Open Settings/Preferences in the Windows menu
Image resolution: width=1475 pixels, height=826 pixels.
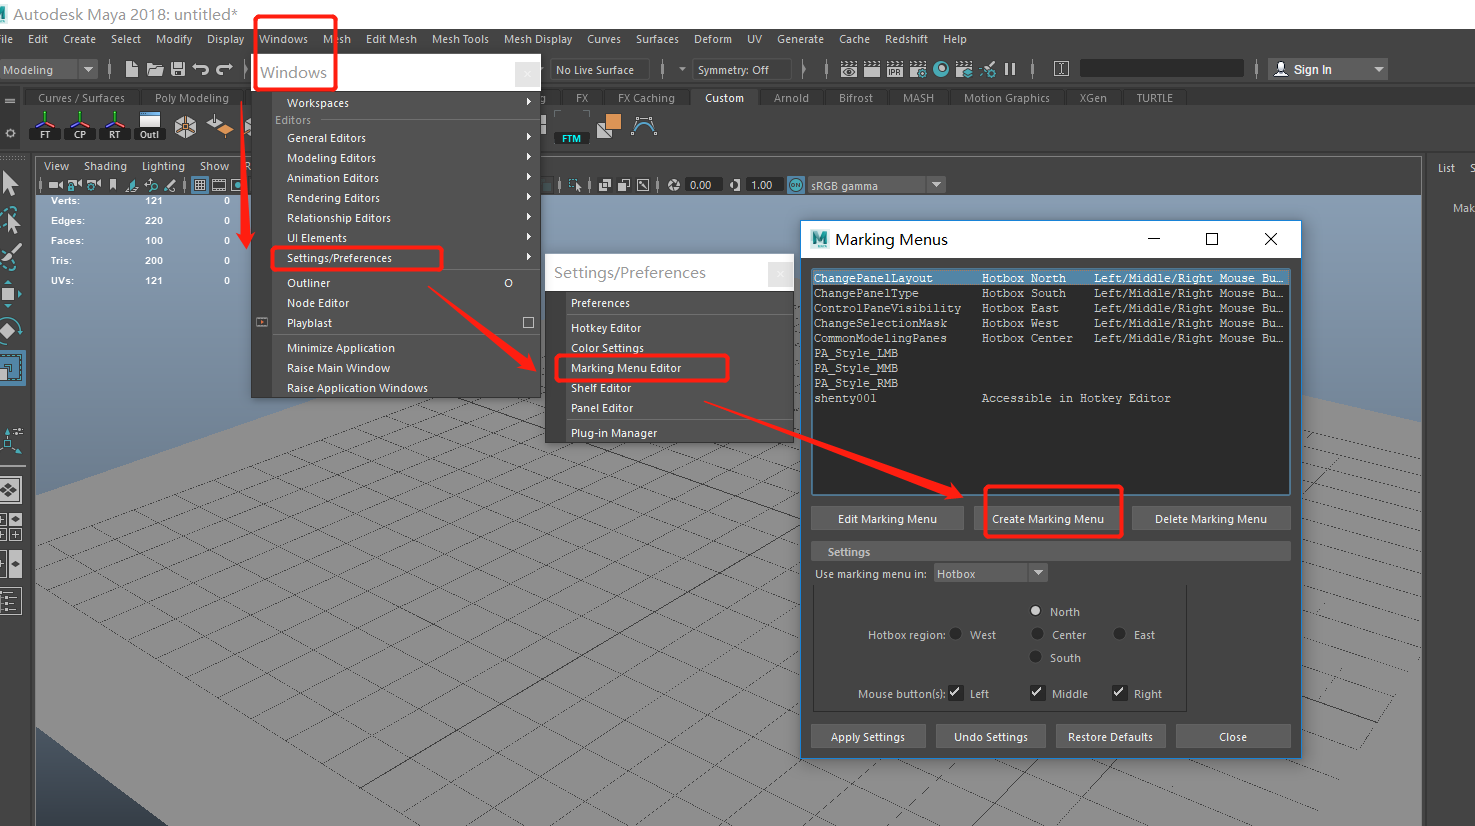tap(406, 258)
